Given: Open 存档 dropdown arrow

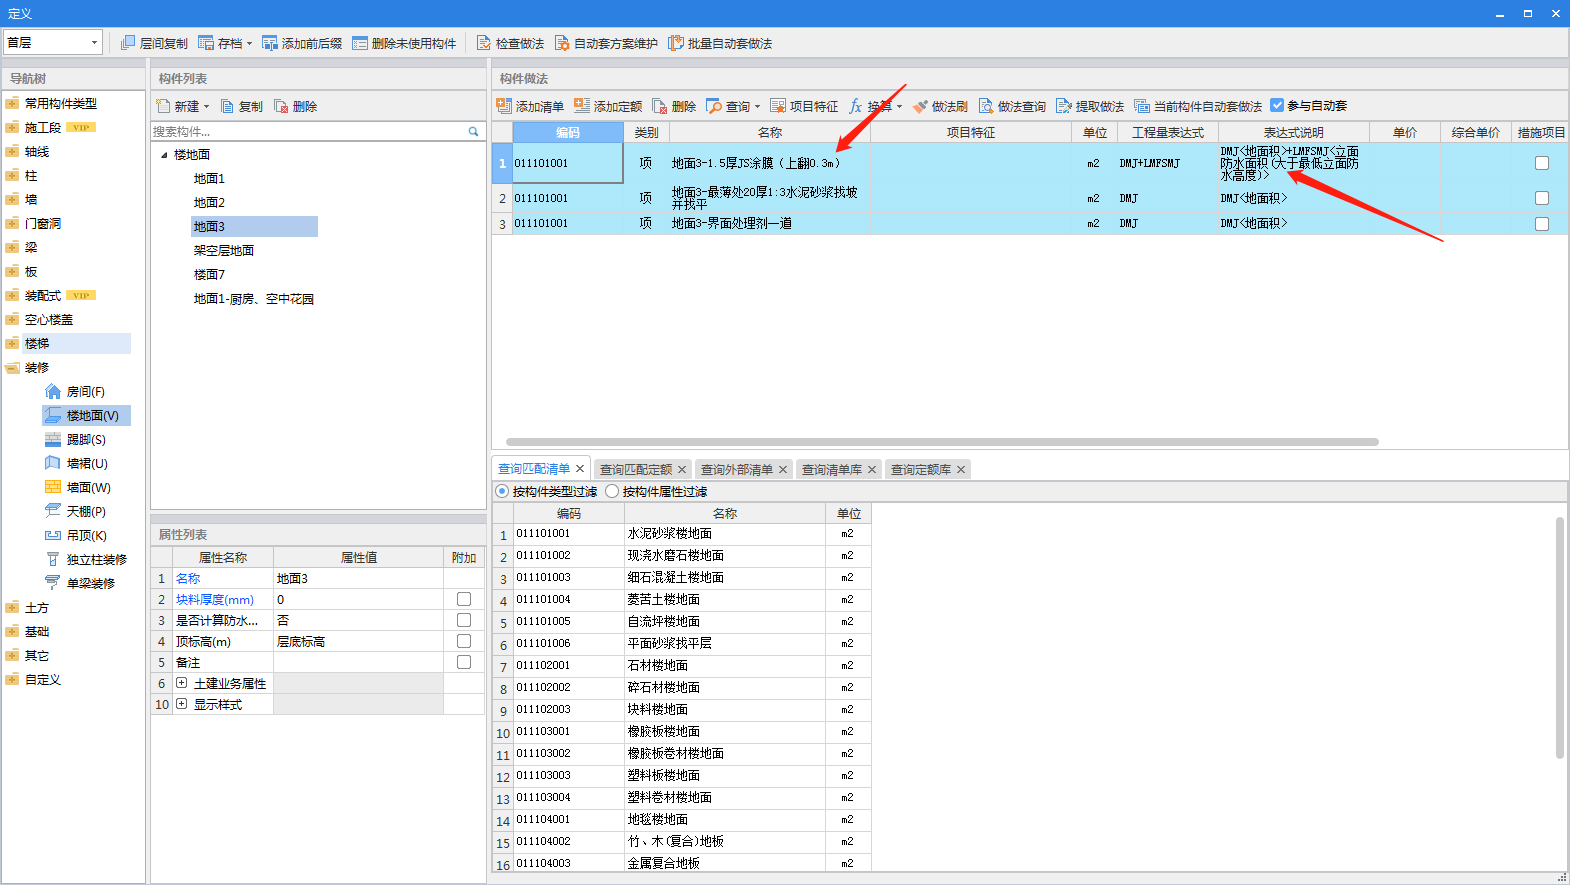Looking at the screenshot, I should pyautogui.click(x=249, y=44).
